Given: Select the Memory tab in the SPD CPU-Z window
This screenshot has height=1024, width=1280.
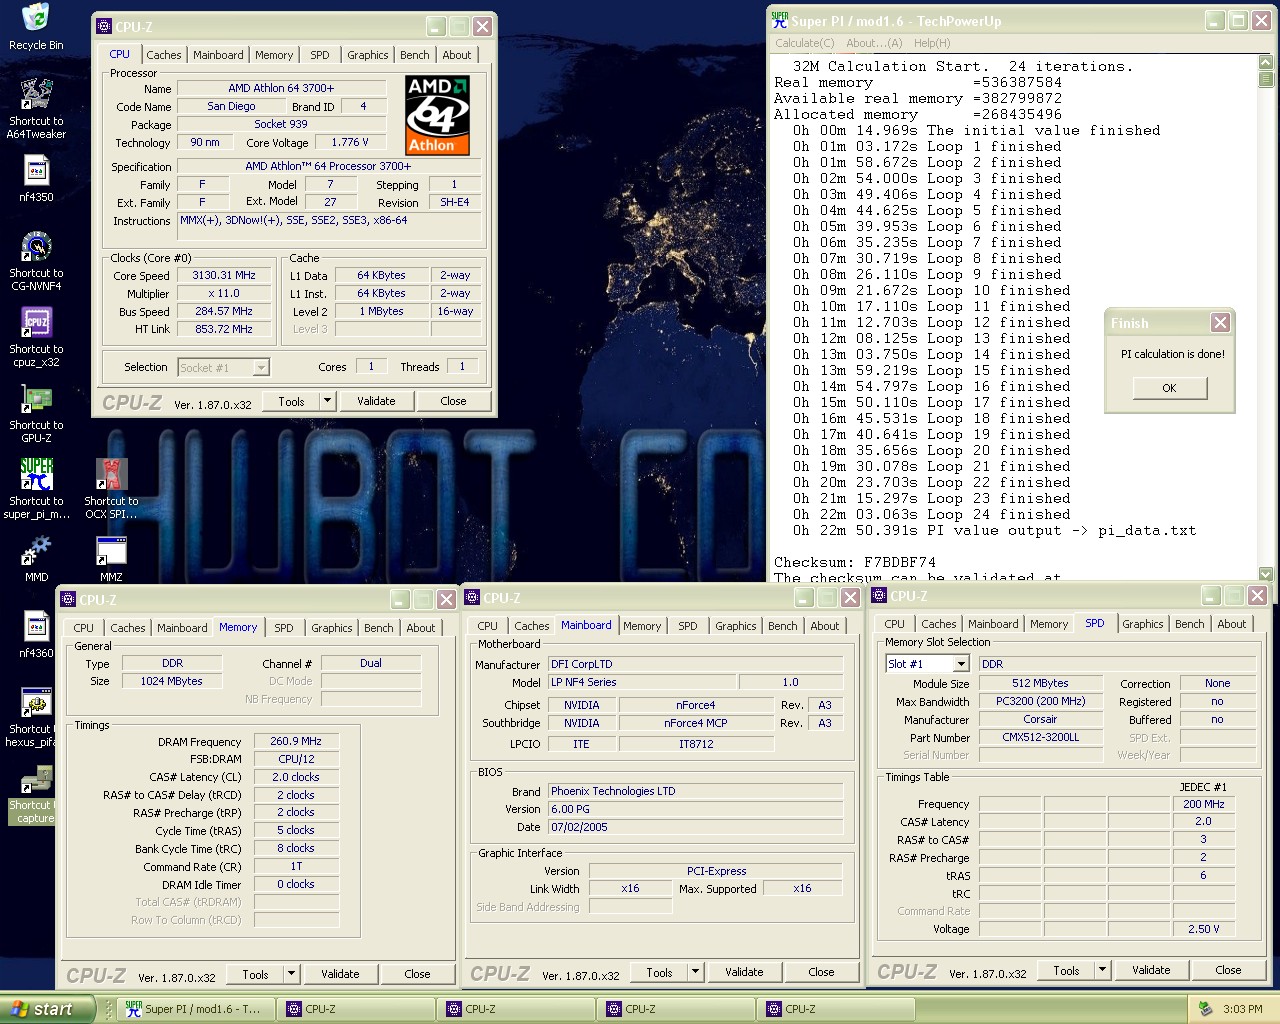Looking at the screenshot, I should (x=1049, y=624).
